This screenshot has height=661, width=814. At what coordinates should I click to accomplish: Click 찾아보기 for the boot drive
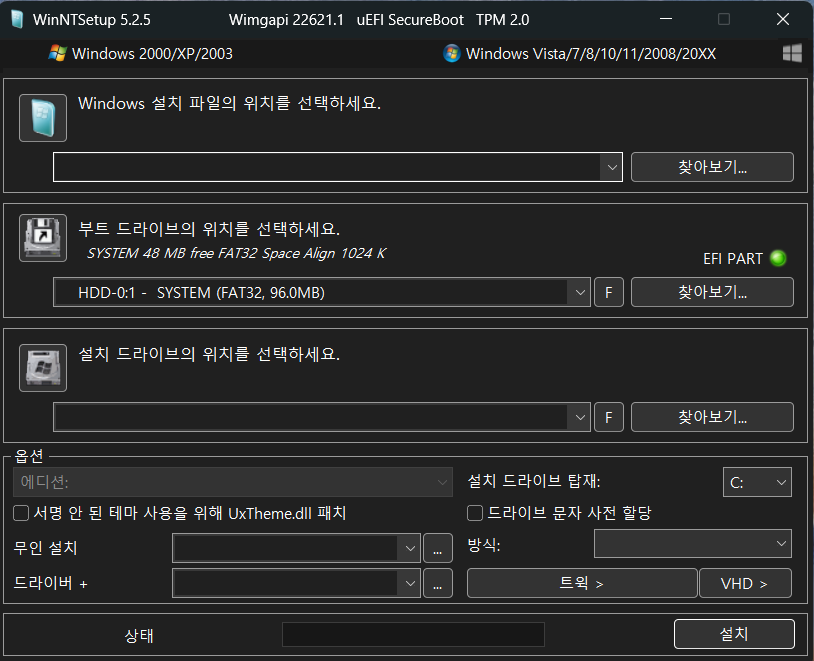712,292
